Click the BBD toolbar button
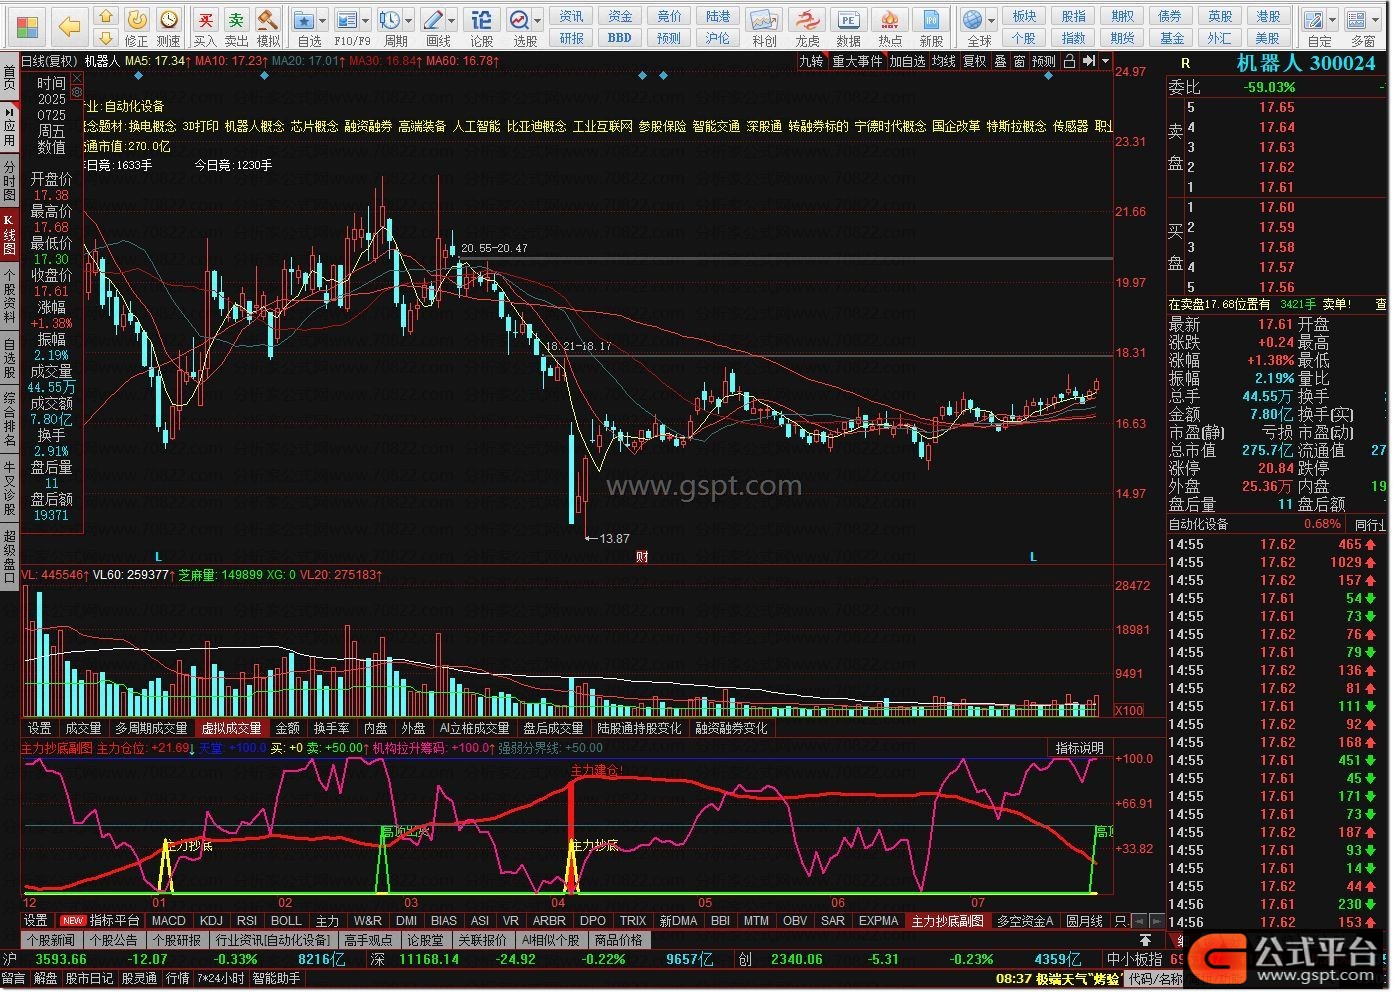1393x992 pixels. tap(620, 38)
